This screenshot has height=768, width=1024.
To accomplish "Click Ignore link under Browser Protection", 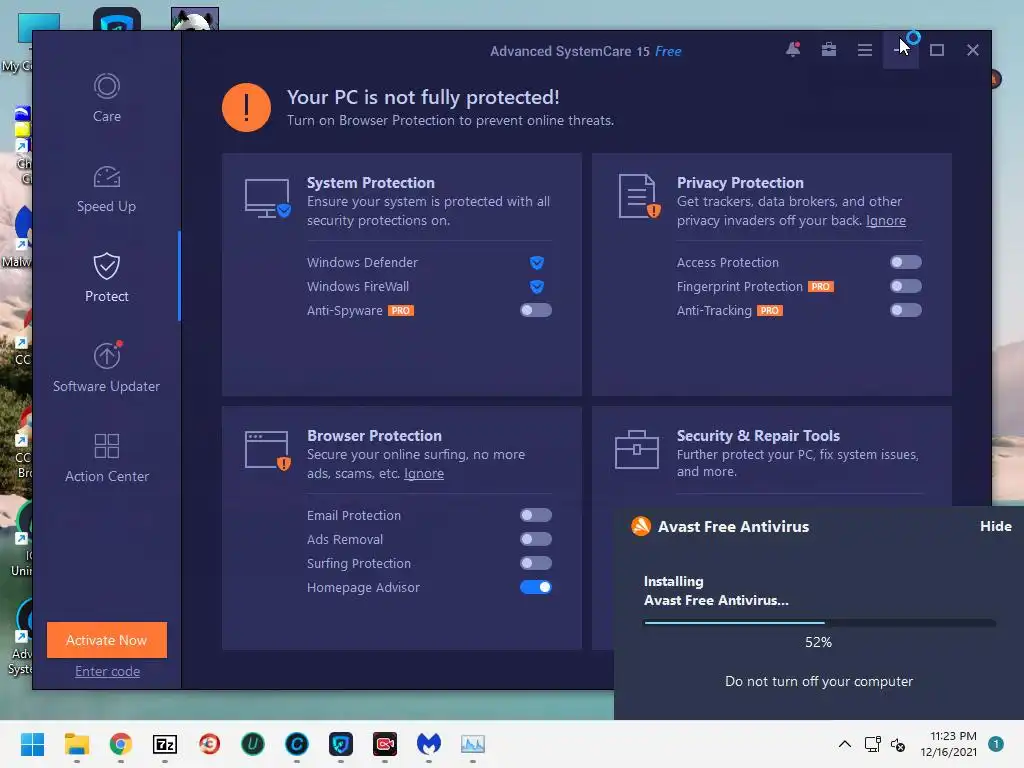I will click(424, 473).
